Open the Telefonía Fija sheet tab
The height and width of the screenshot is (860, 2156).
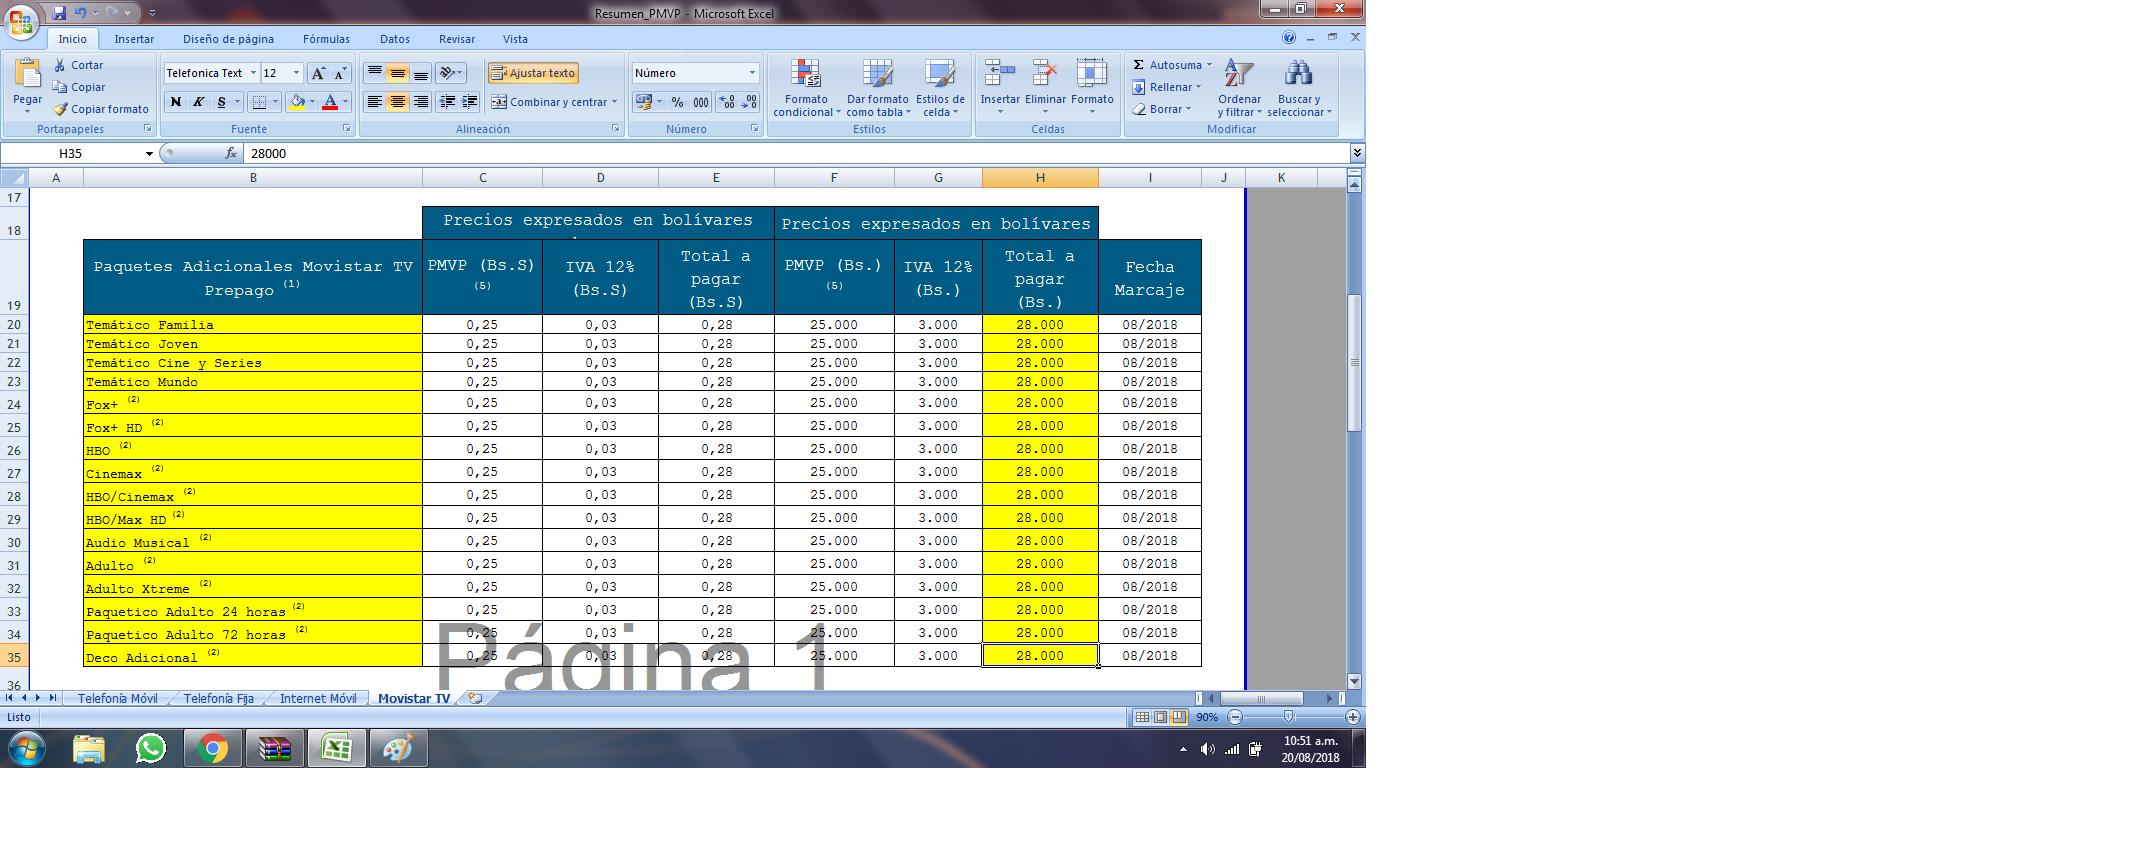pyautogui.click(x=218, y=699)
